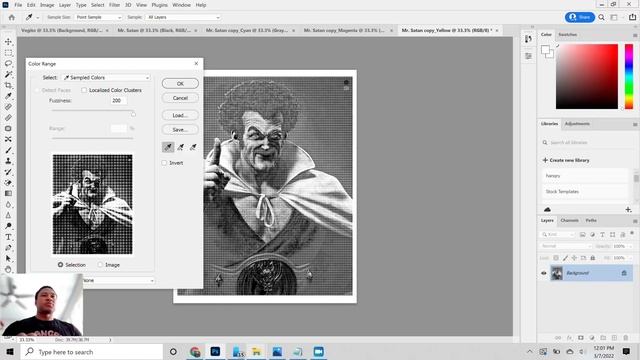Select the Brush tool

click(8, 150)
